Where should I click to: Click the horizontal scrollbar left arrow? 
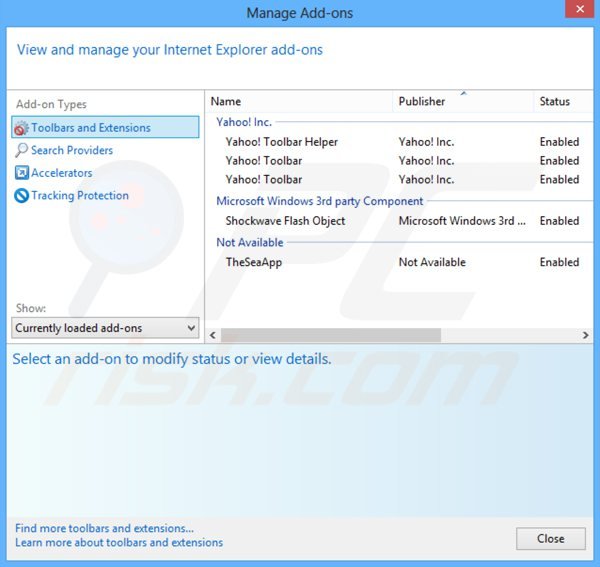213,336
